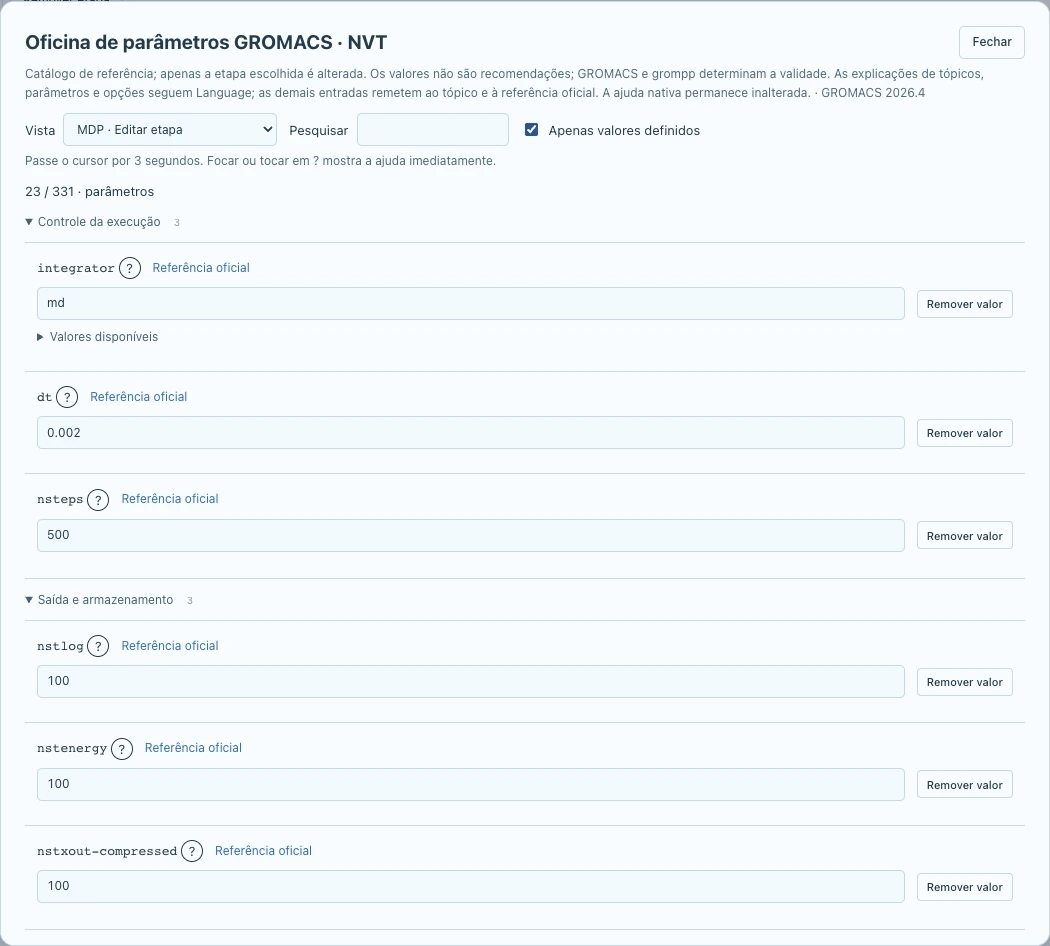Screen dimensions: 1050x946
Task: Remove the dt value
Action: point(964,433)
